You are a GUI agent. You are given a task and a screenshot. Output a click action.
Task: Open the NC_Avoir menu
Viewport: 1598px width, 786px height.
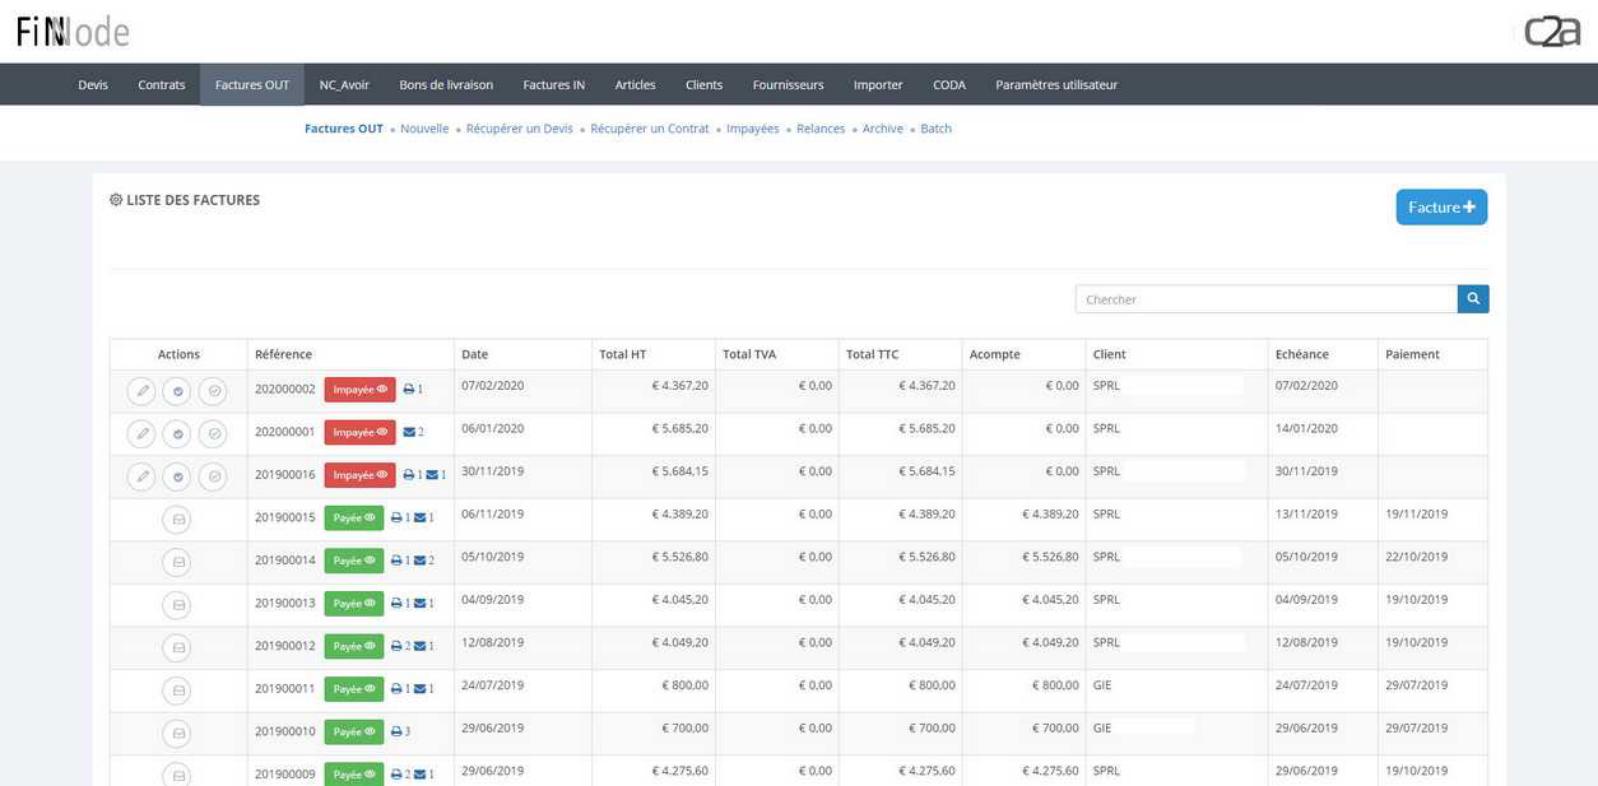tap(344, 85)
